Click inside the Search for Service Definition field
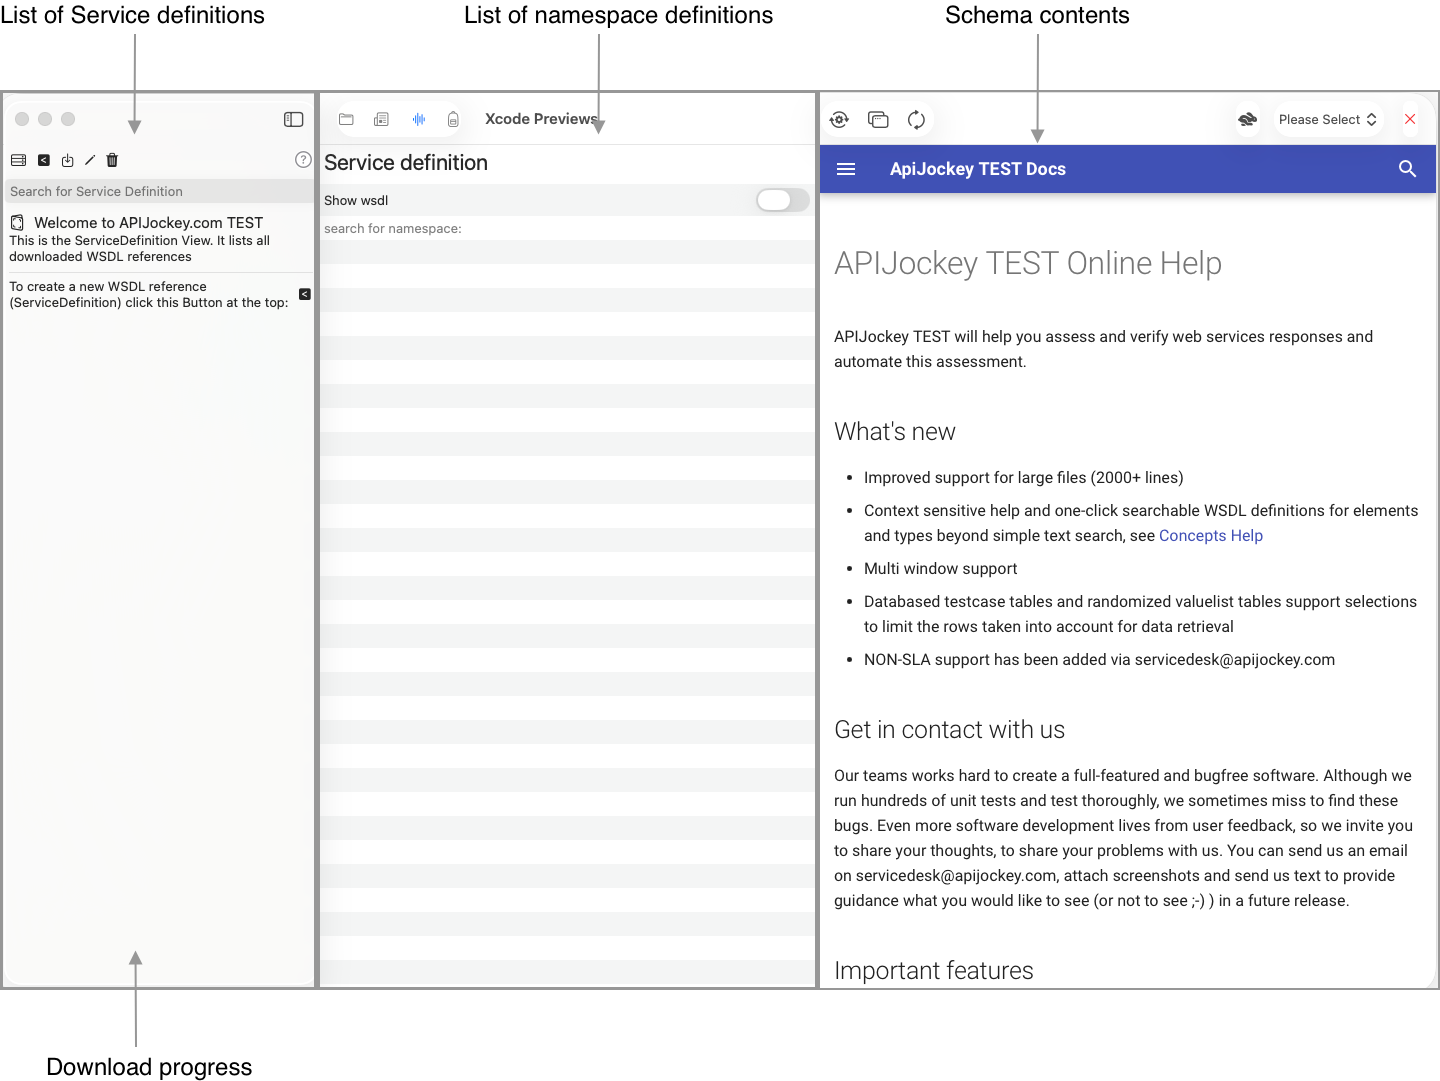 coord(150,191)
